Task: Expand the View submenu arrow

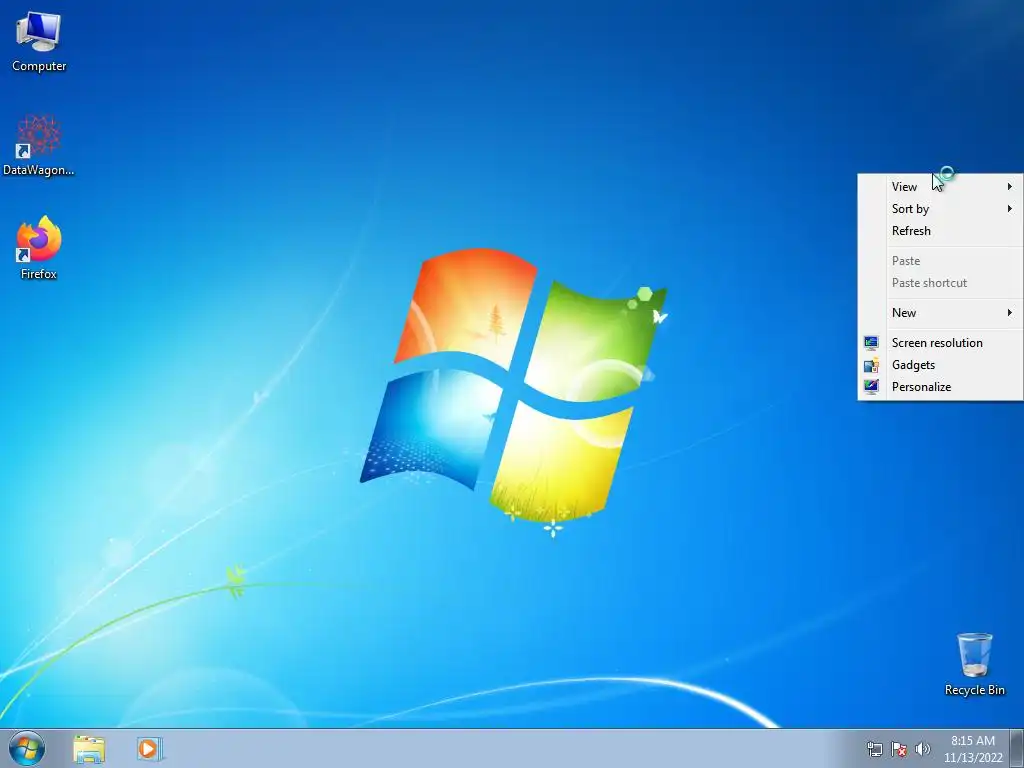Action: pyautogui.click(x=1010, y=187)
